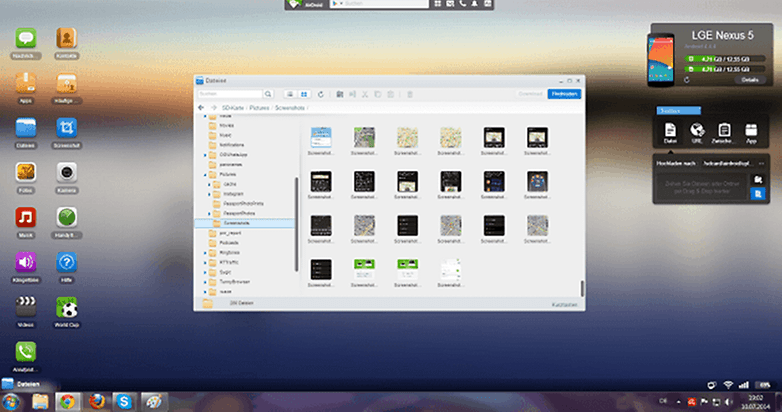This screenshot has height=412, width=782.
Task: Open Firefox from the Windows taskbar
Action: point(96,402)
